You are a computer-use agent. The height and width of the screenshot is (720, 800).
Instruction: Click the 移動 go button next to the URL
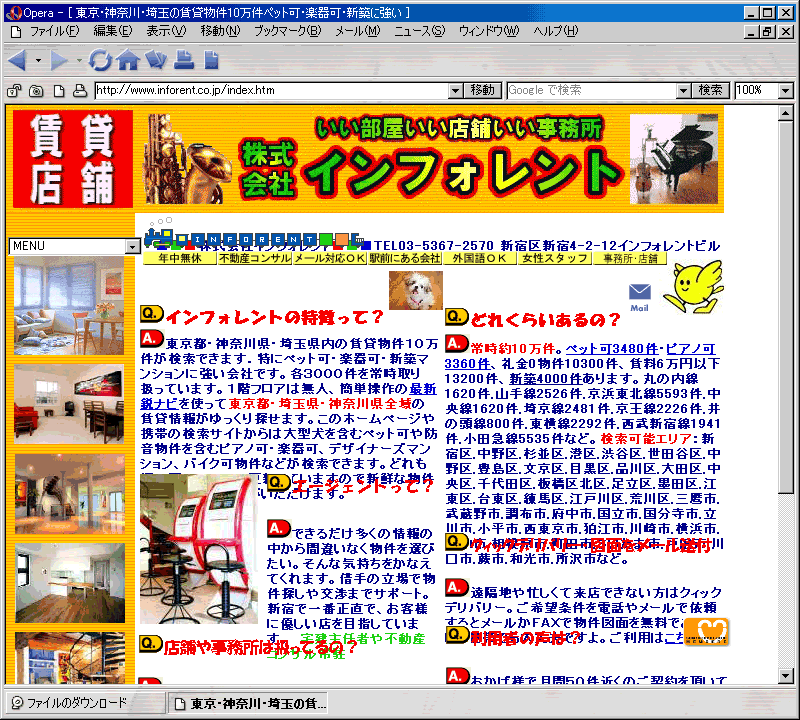(483, 91)
